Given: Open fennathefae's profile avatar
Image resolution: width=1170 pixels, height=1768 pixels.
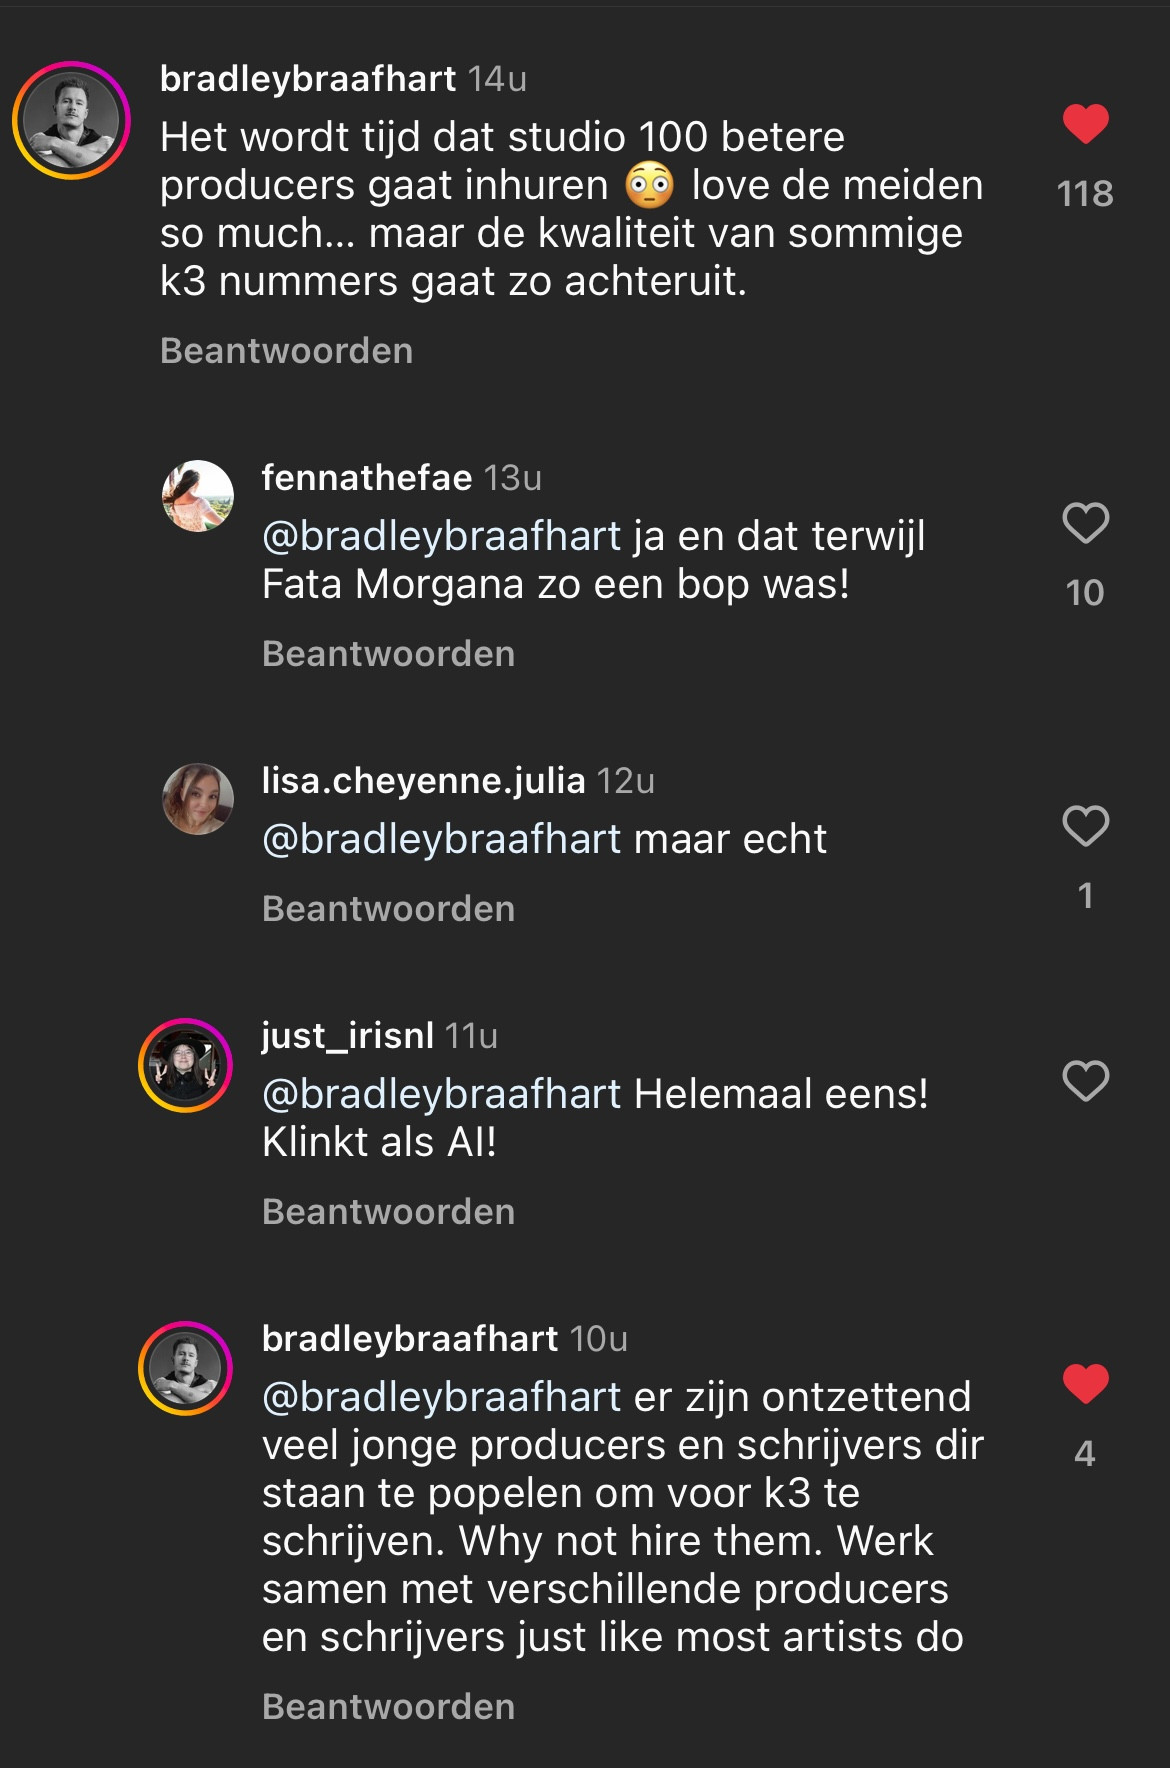Looking at the screenshot, I should click(198, 496).
